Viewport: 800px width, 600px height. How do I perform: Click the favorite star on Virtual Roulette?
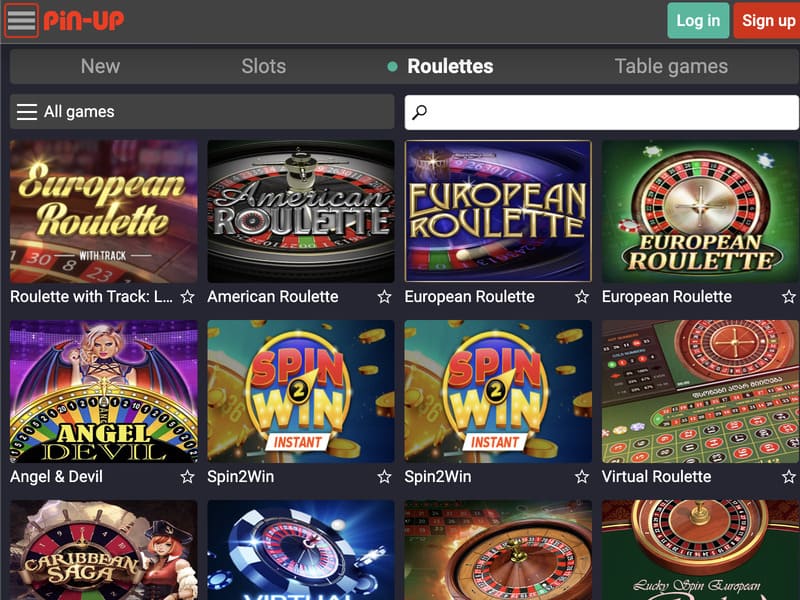(786, 477)
